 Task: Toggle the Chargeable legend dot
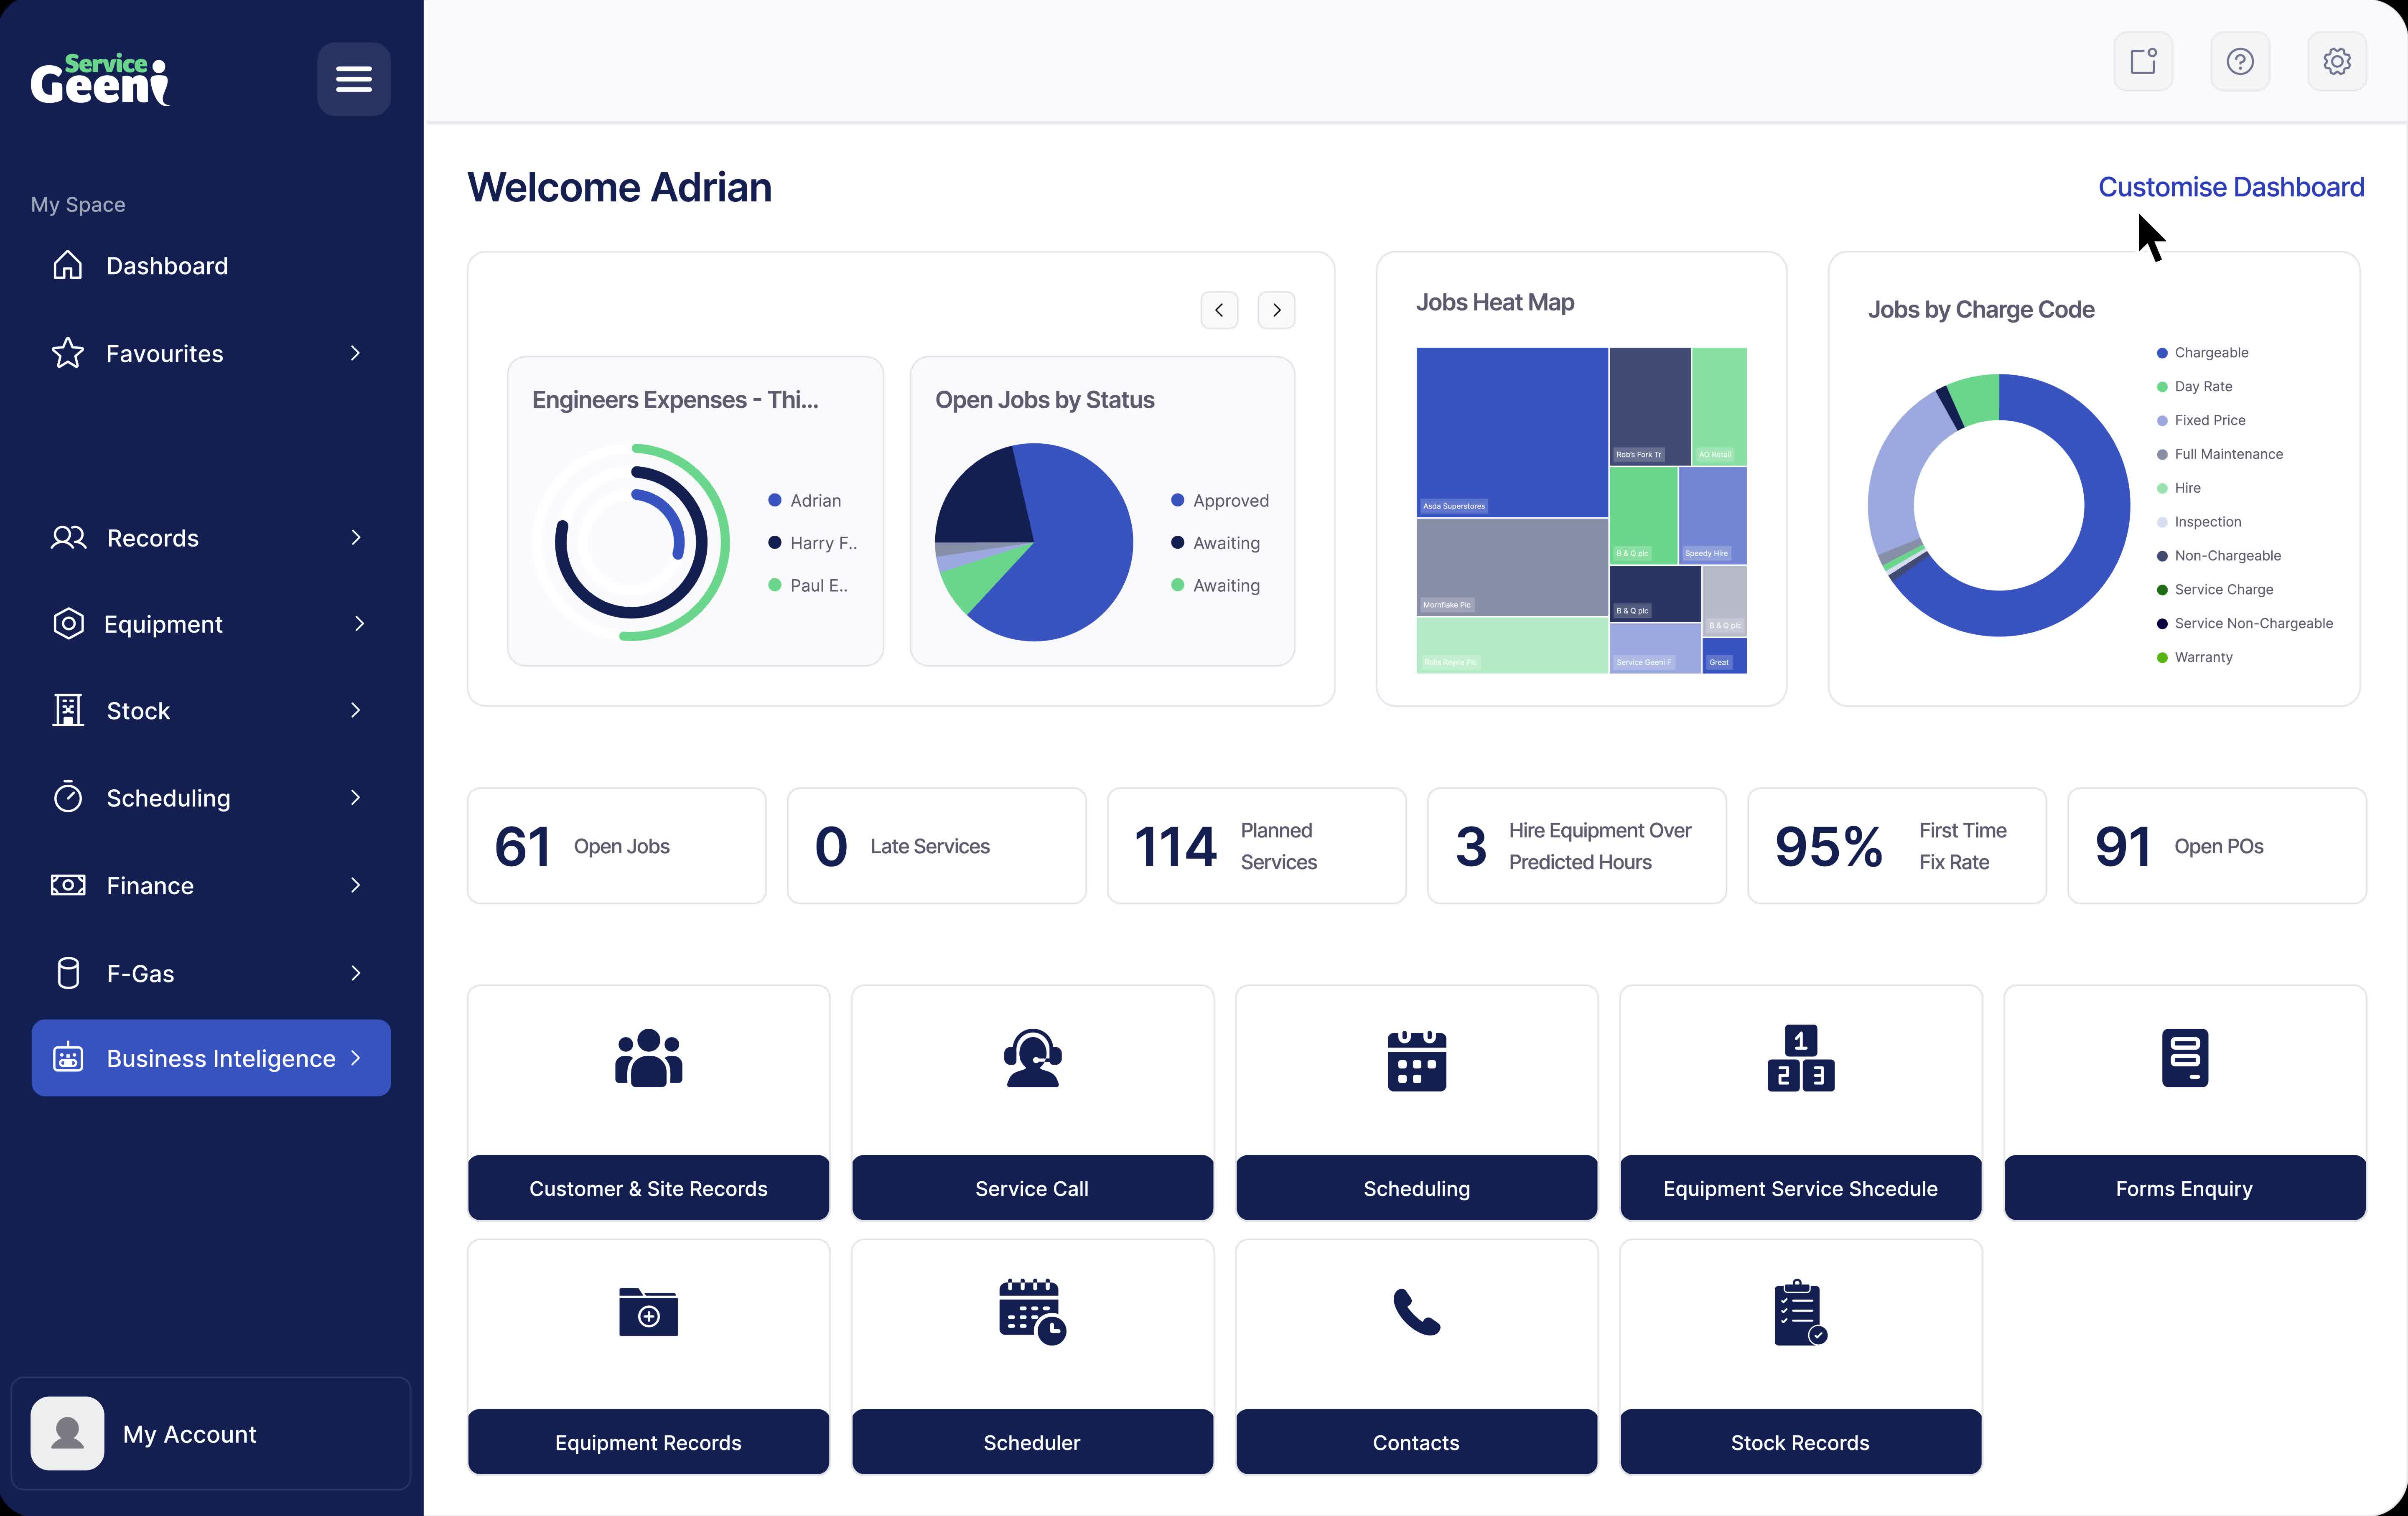[x=2162, y=353]
